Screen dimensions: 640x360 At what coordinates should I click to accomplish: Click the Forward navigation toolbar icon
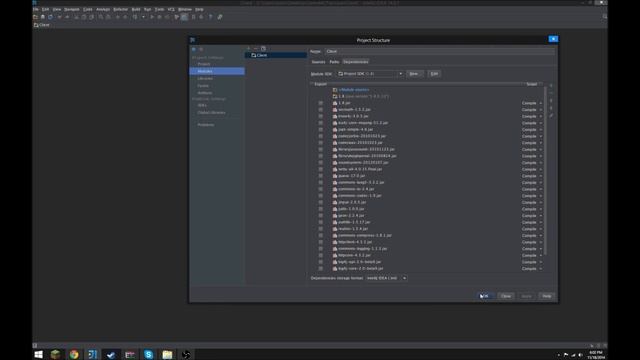[125, 17]
